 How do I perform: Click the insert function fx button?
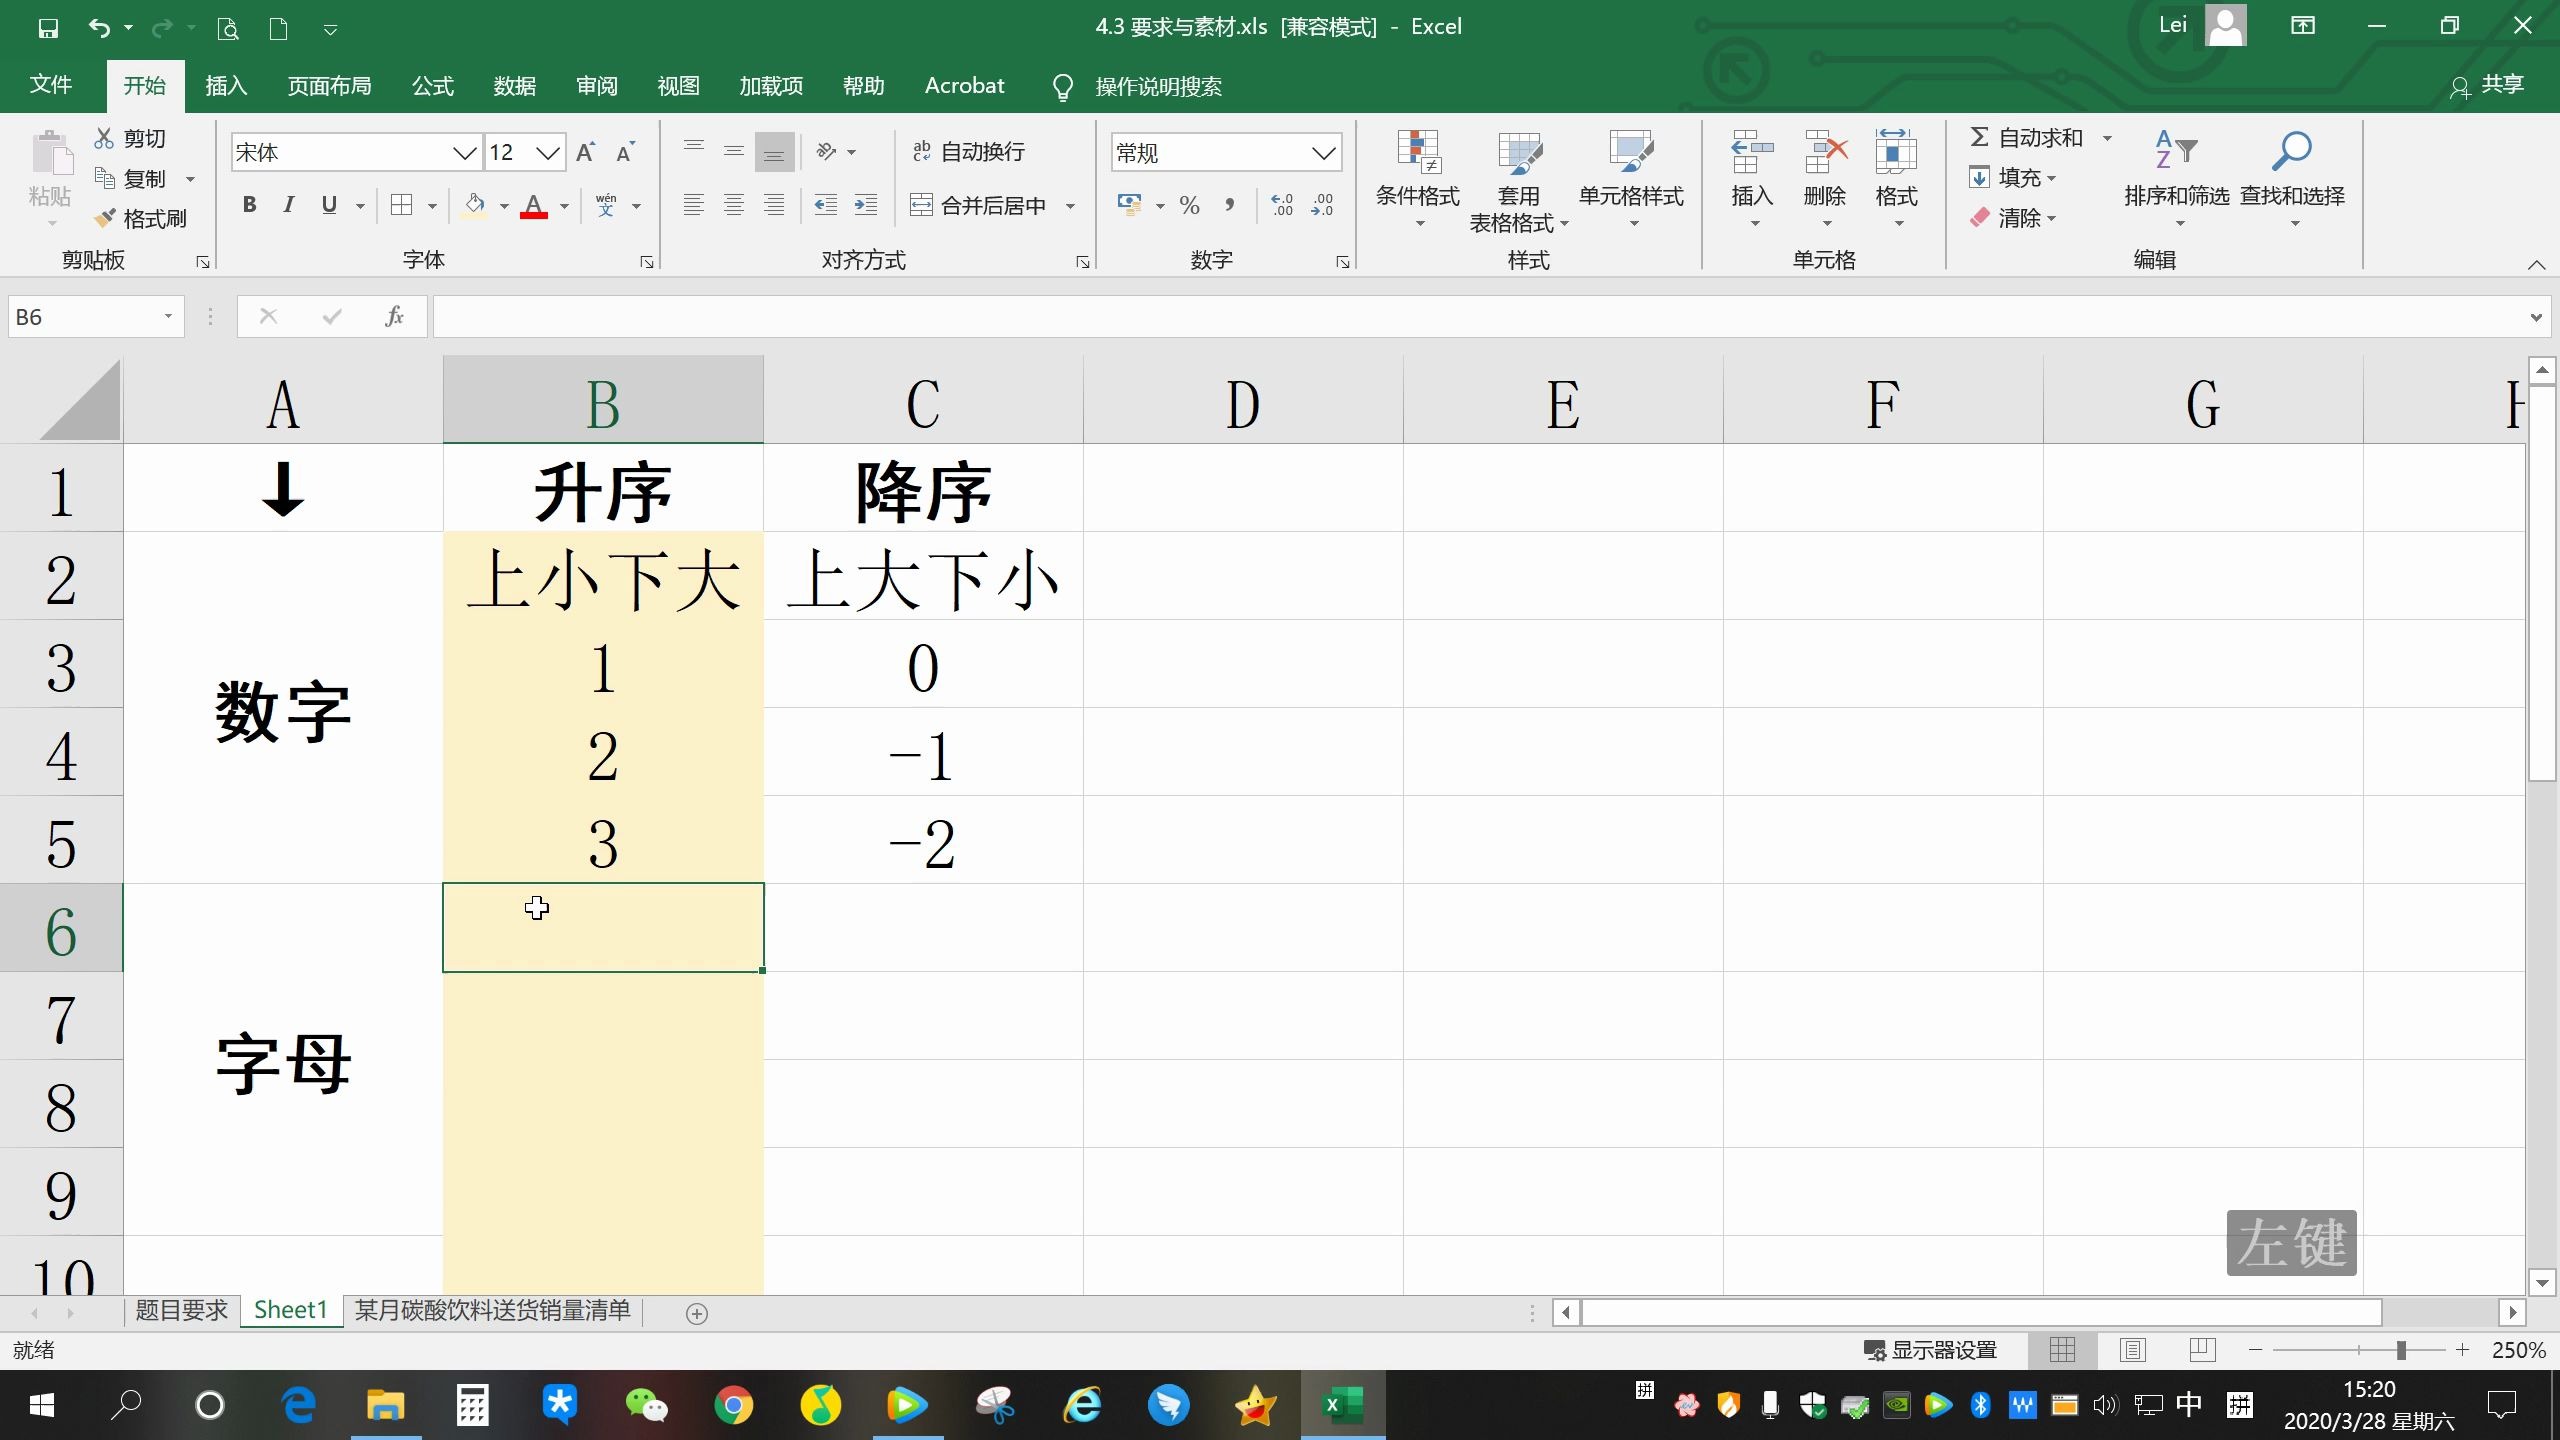(x=393, y=315)
